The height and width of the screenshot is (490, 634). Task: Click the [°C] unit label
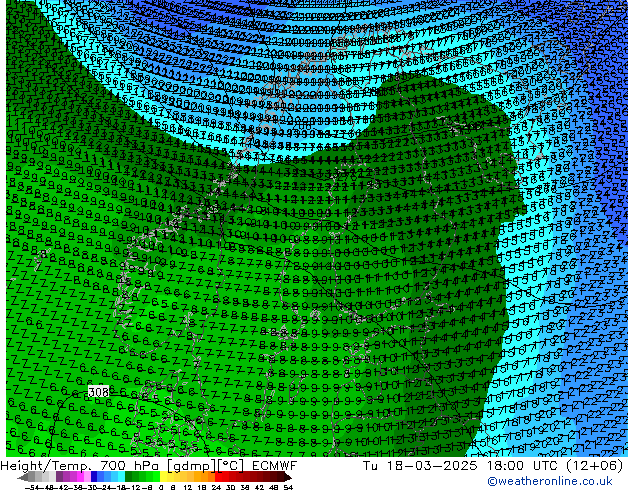tap(231, 466)
